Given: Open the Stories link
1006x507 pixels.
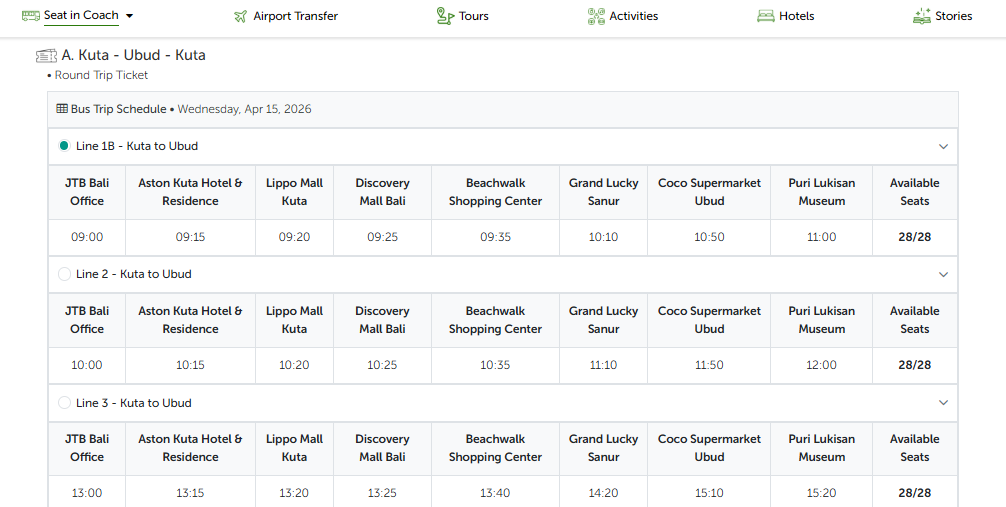Looking at the screenshot, I should [x=953, y=16].
